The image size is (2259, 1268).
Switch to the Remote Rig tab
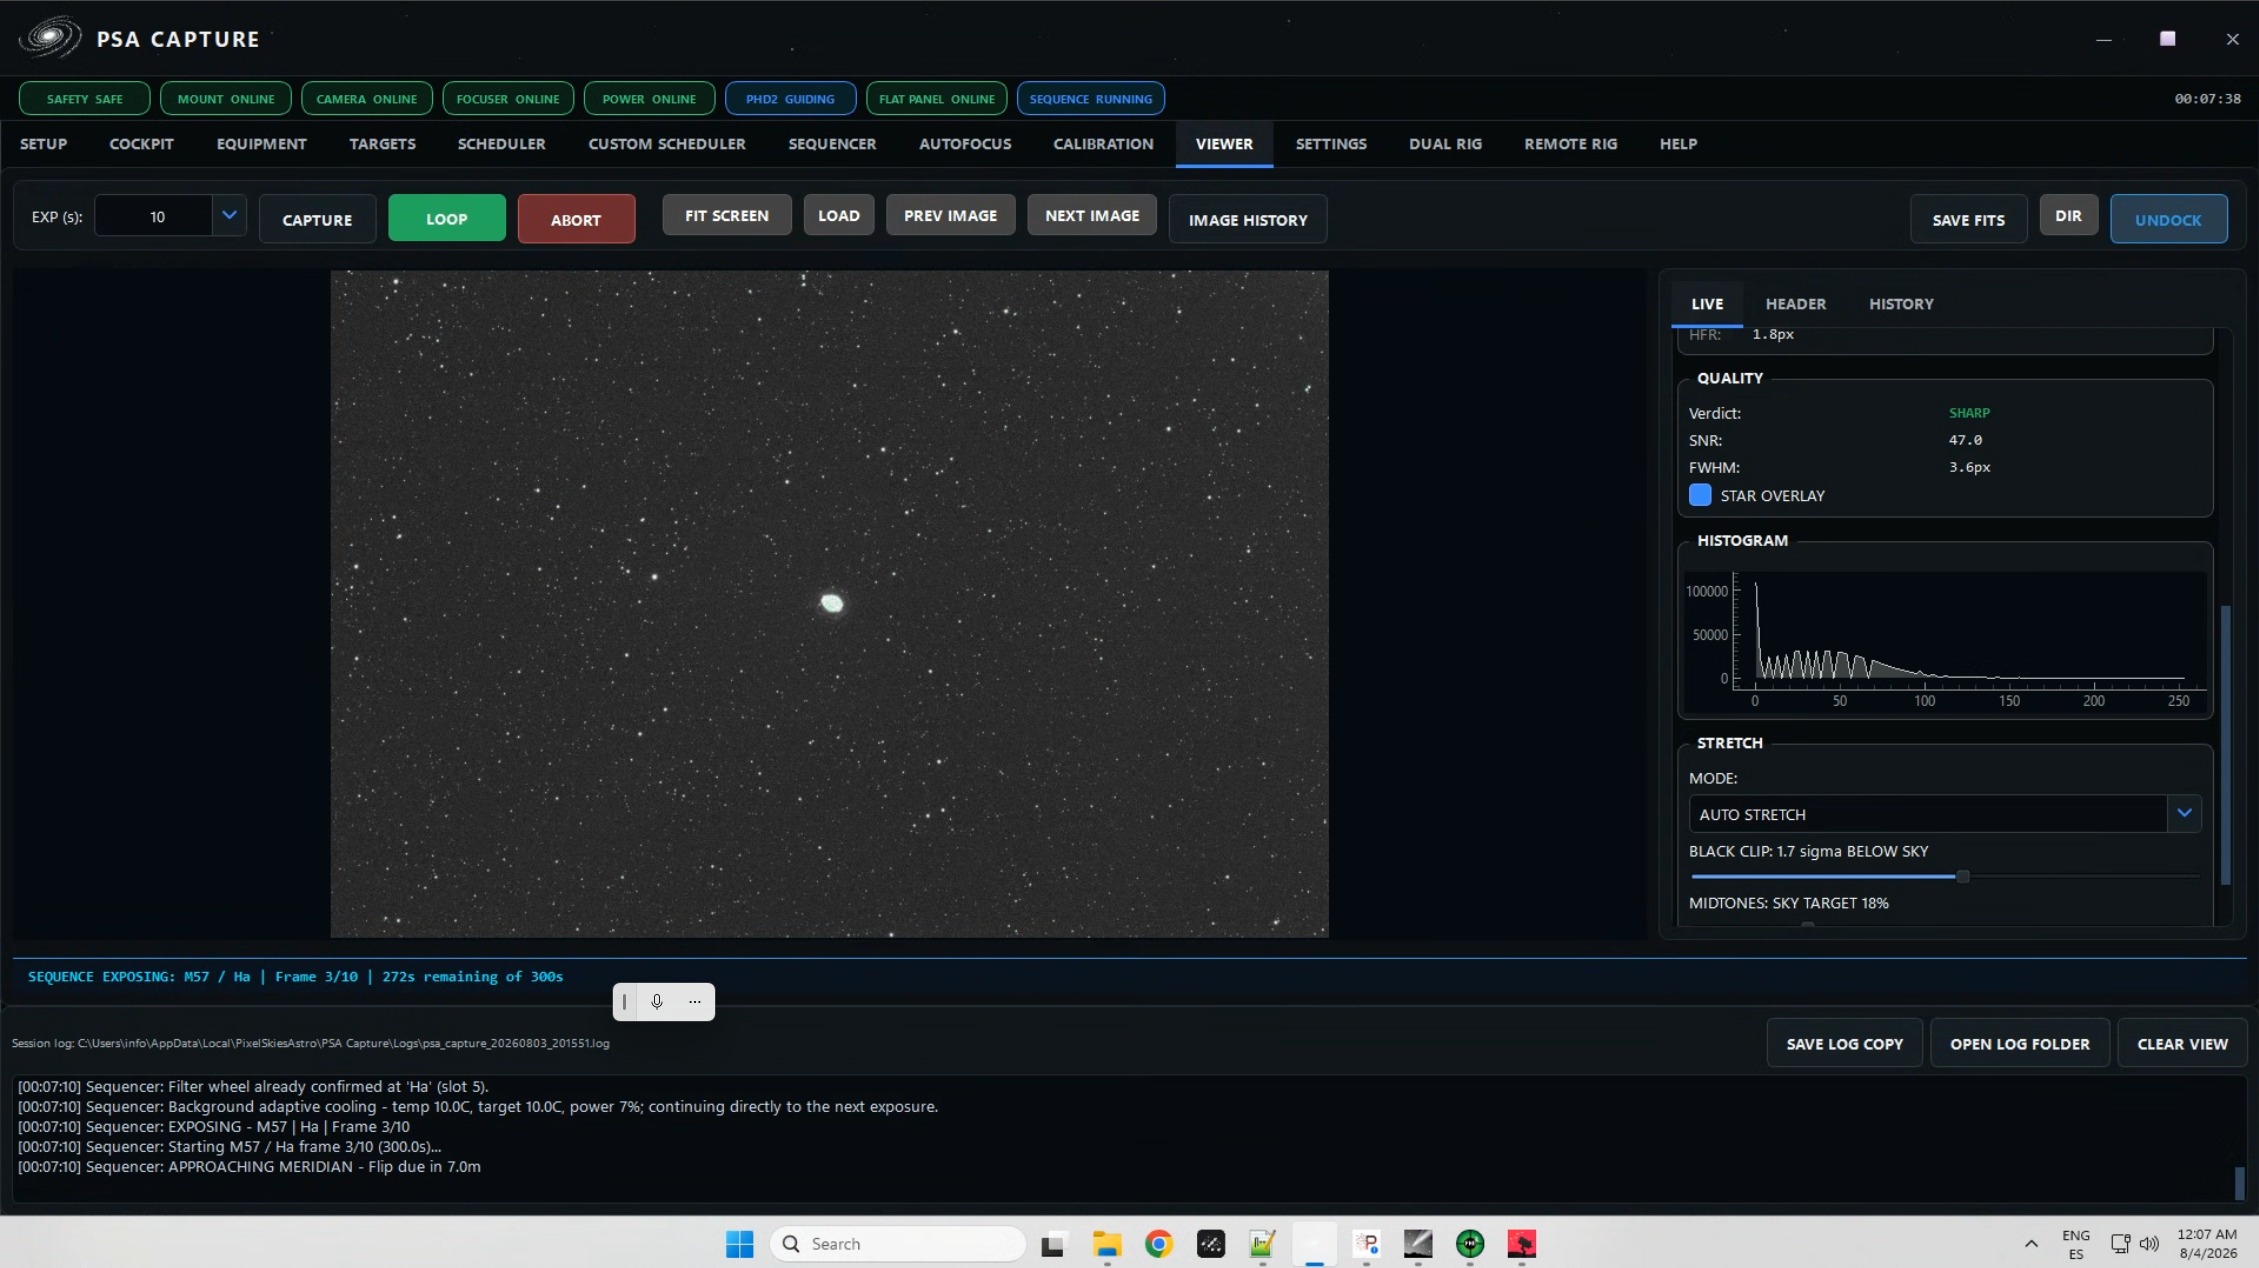(1570, 144)
